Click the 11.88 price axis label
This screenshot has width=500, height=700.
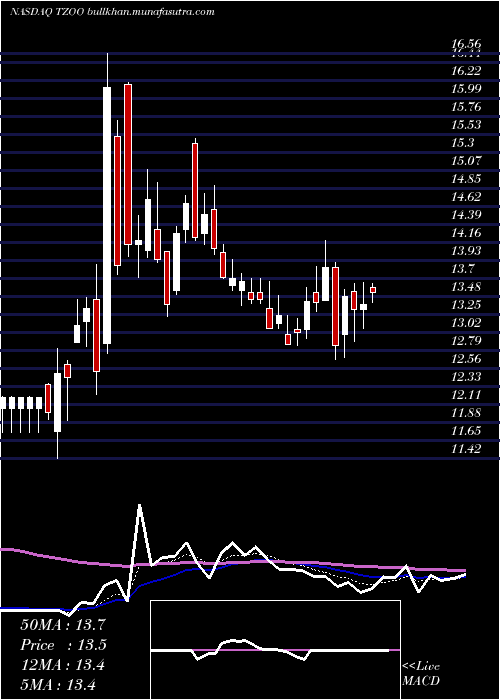466,412
